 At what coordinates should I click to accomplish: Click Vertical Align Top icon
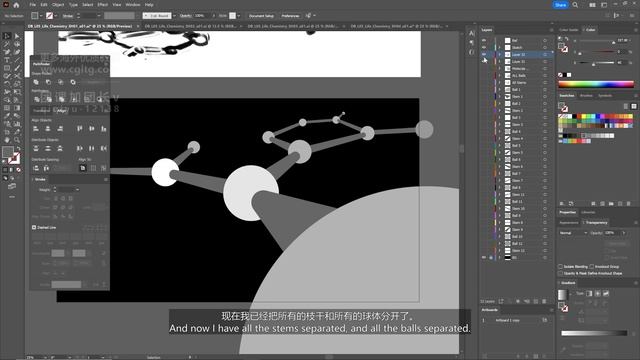click(x=80, y=129)
